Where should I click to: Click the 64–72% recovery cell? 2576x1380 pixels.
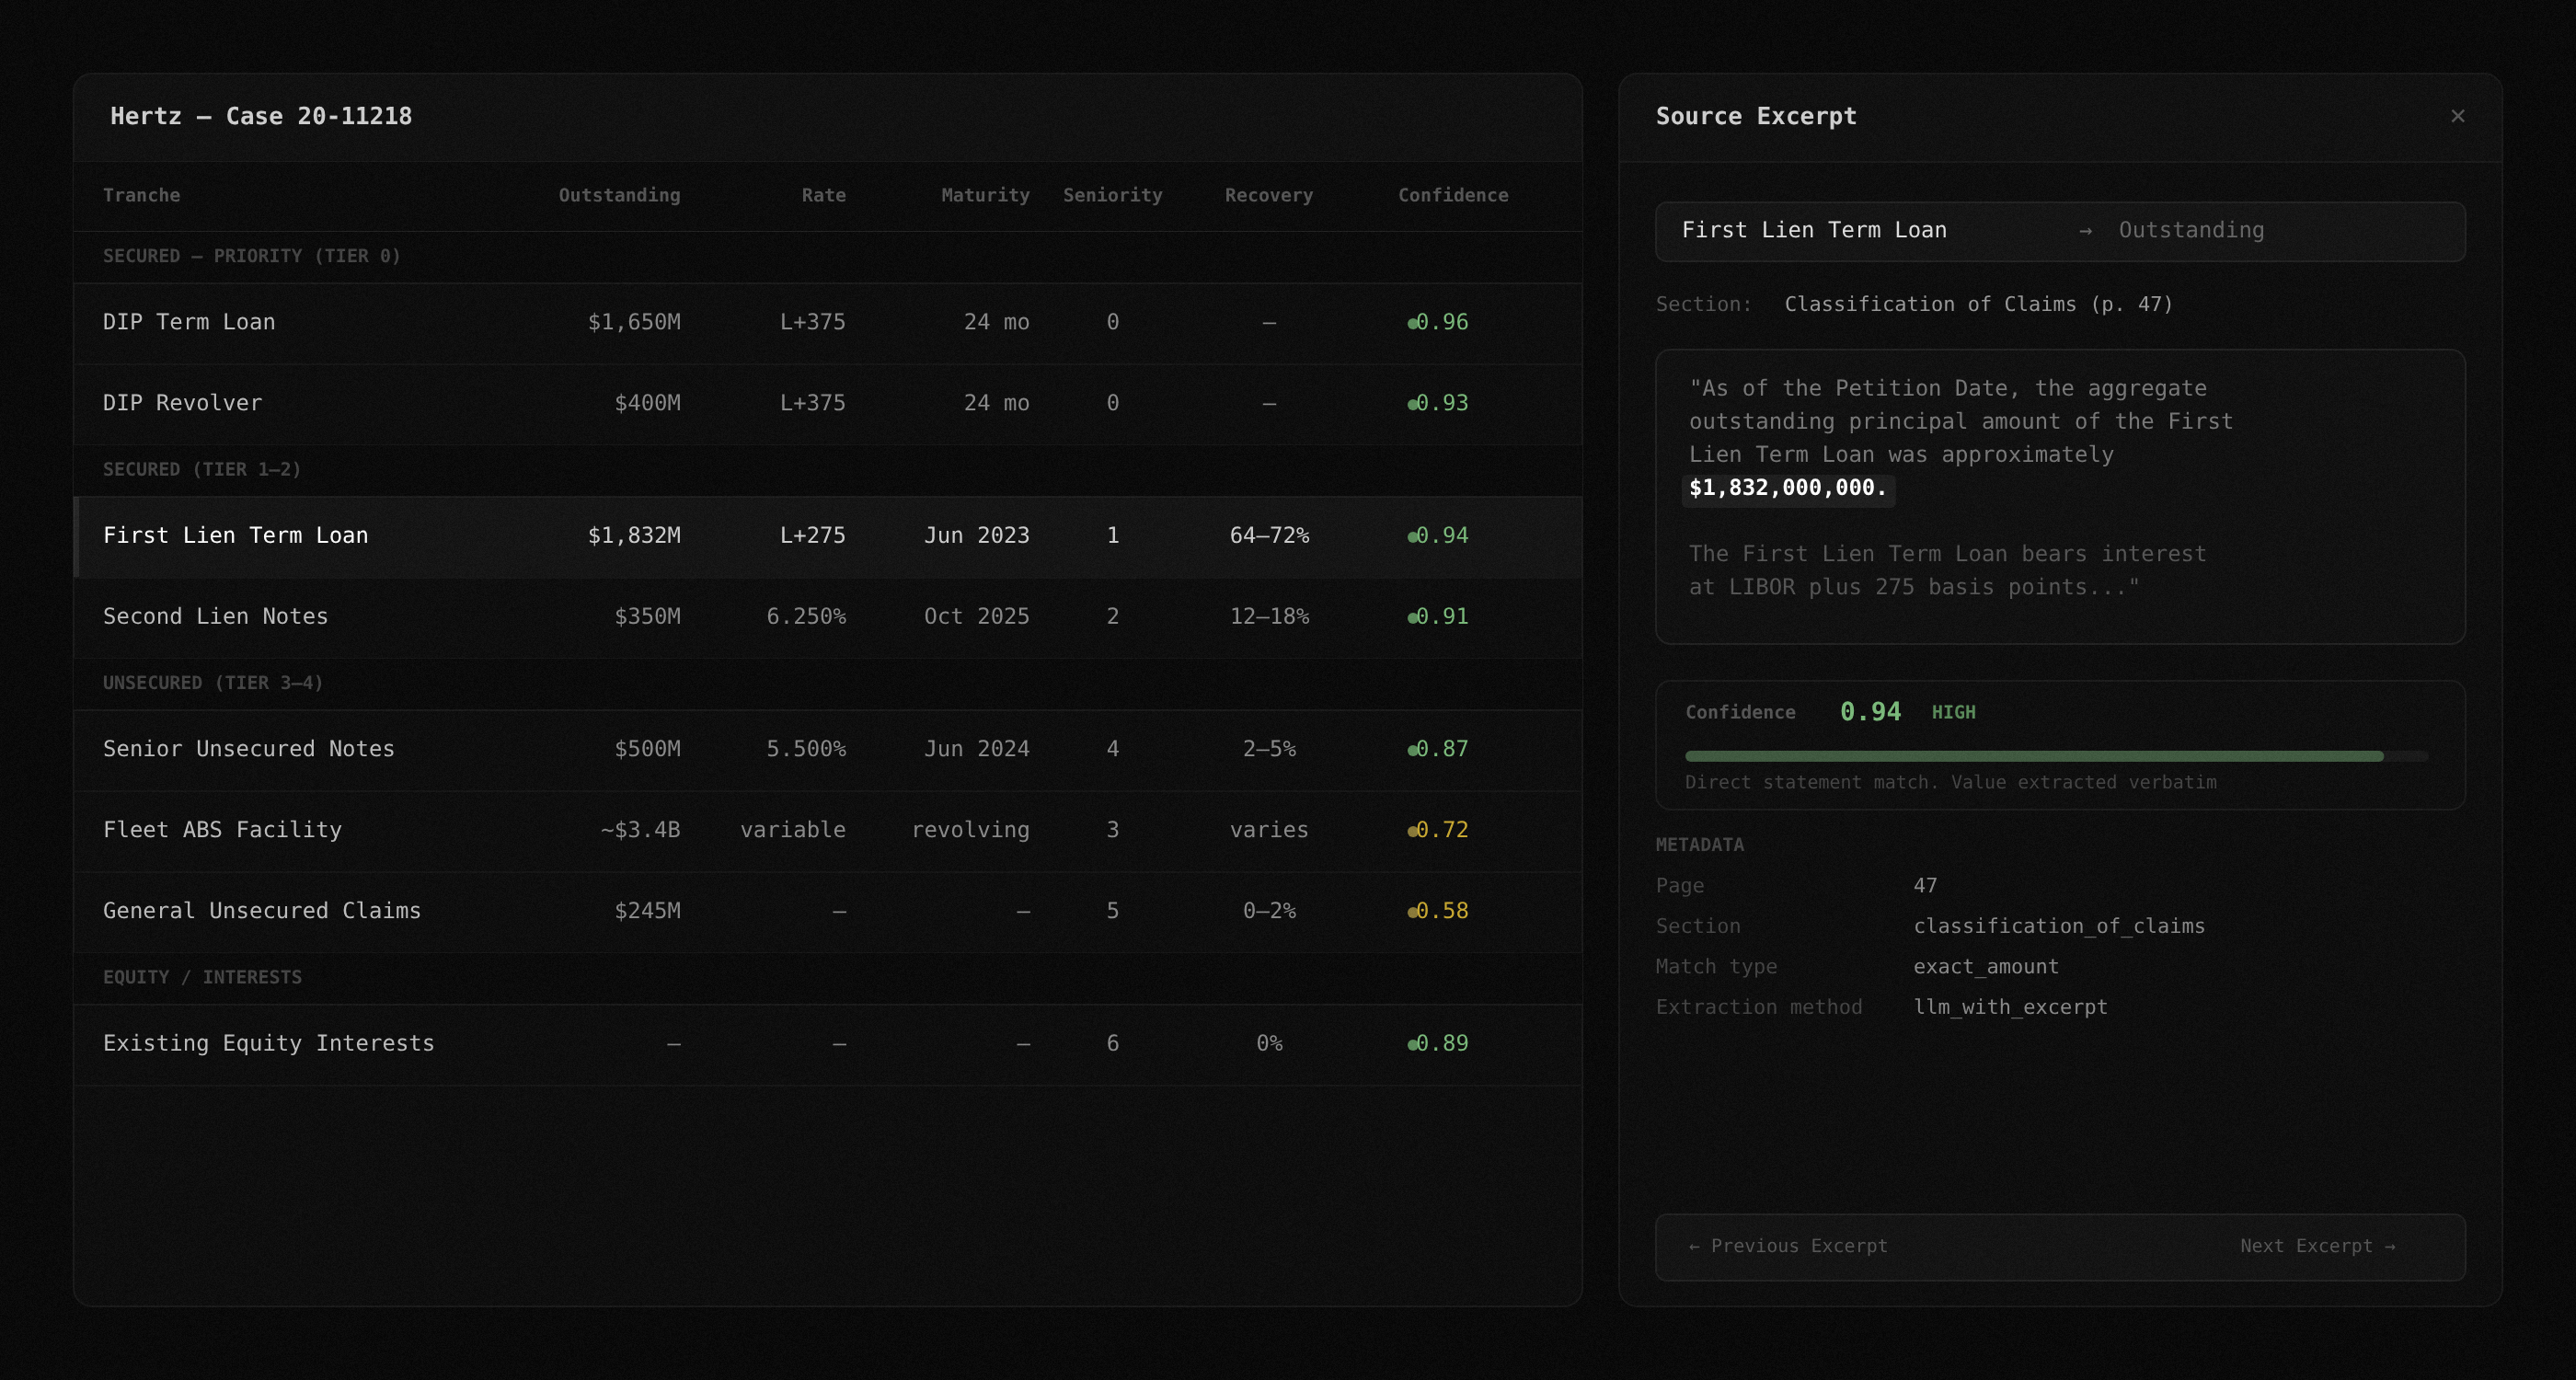pyautogui.click(x=1269, y=536)
